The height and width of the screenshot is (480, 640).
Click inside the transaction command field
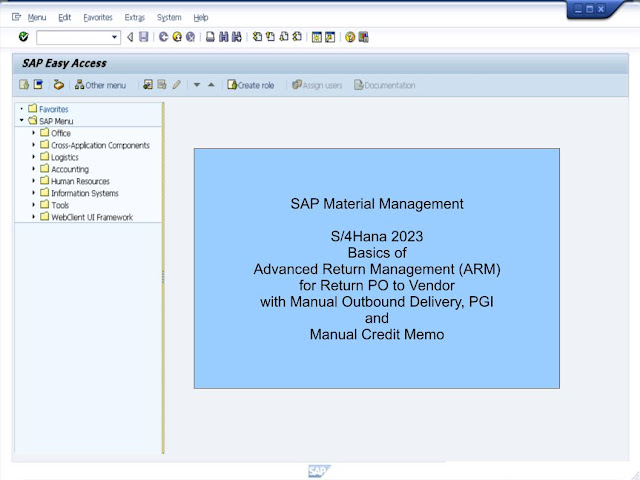tap(73, 38)
